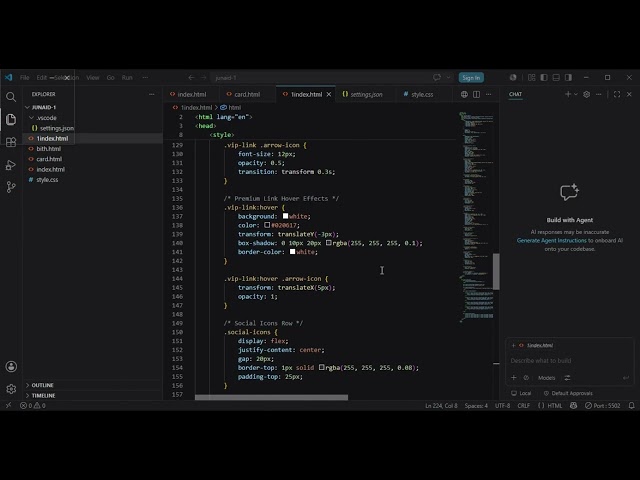This screenshot has height=480, width=640.
Task: Open the Local session target dropdown
Action: point(521,393)
